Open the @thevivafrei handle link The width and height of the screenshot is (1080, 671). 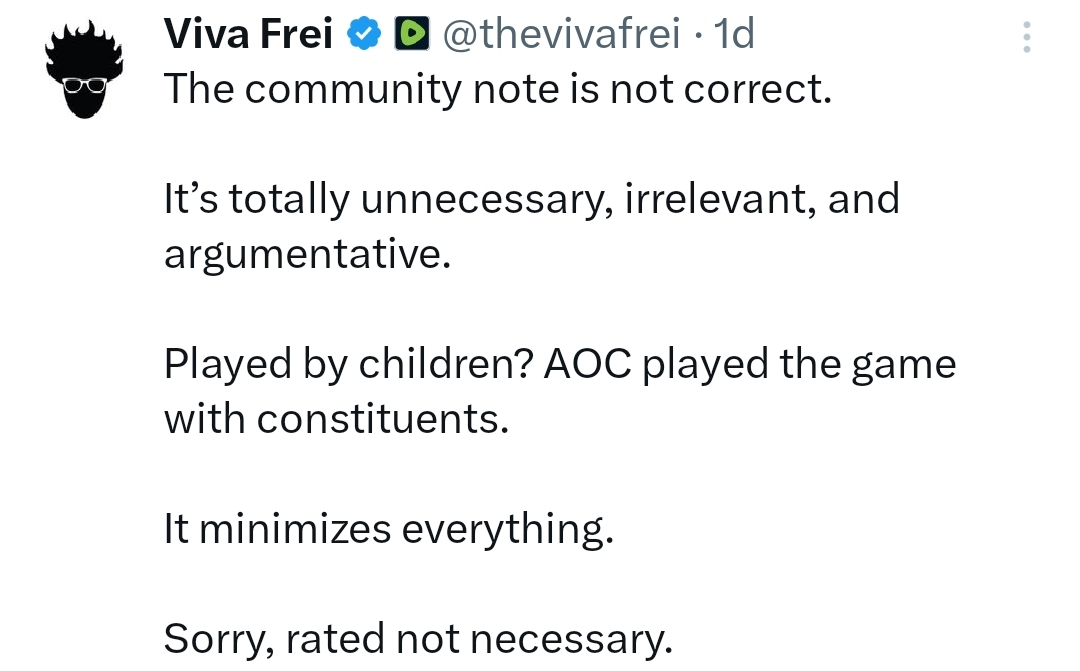(x=561, y=36)
